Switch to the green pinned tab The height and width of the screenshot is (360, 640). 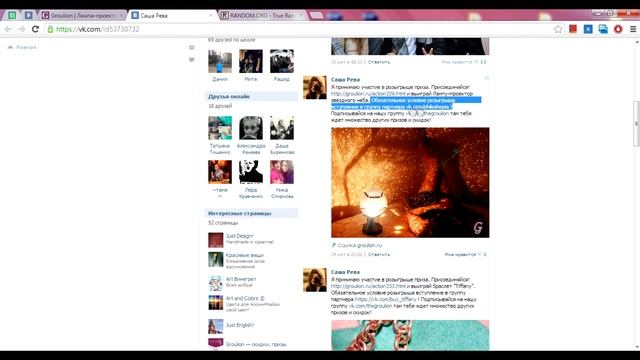coord(12,15)
